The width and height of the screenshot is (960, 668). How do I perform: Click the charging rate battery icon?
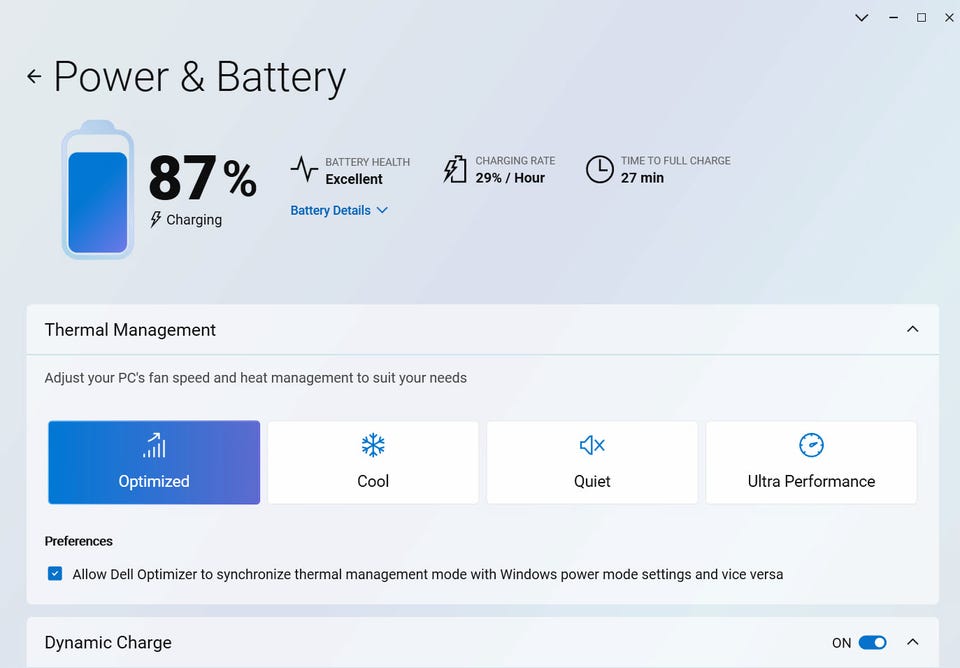[454, 169]
